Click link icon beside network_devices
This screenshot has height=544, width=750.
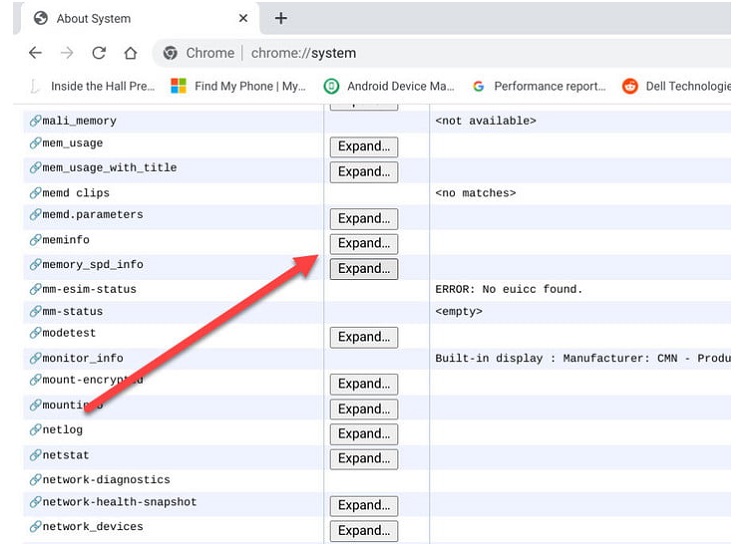tap(35, 527)
